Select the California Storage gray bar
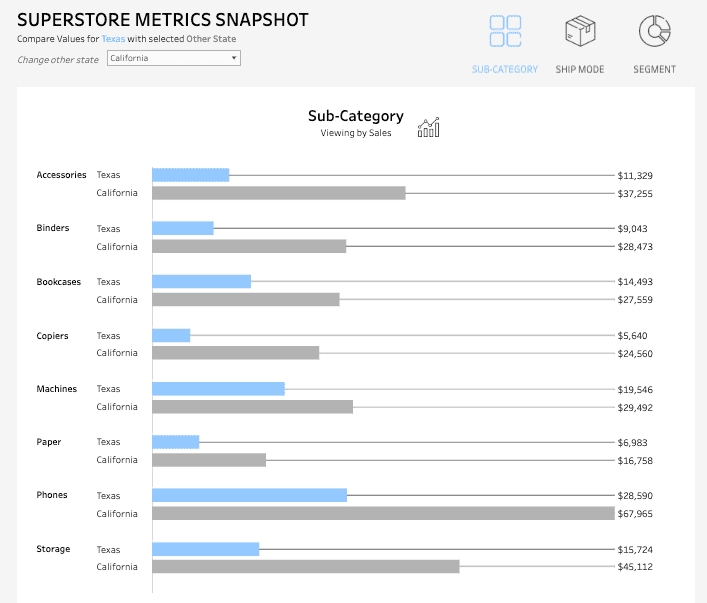This screenshot has width=707, height=603. tap(305, 566)
